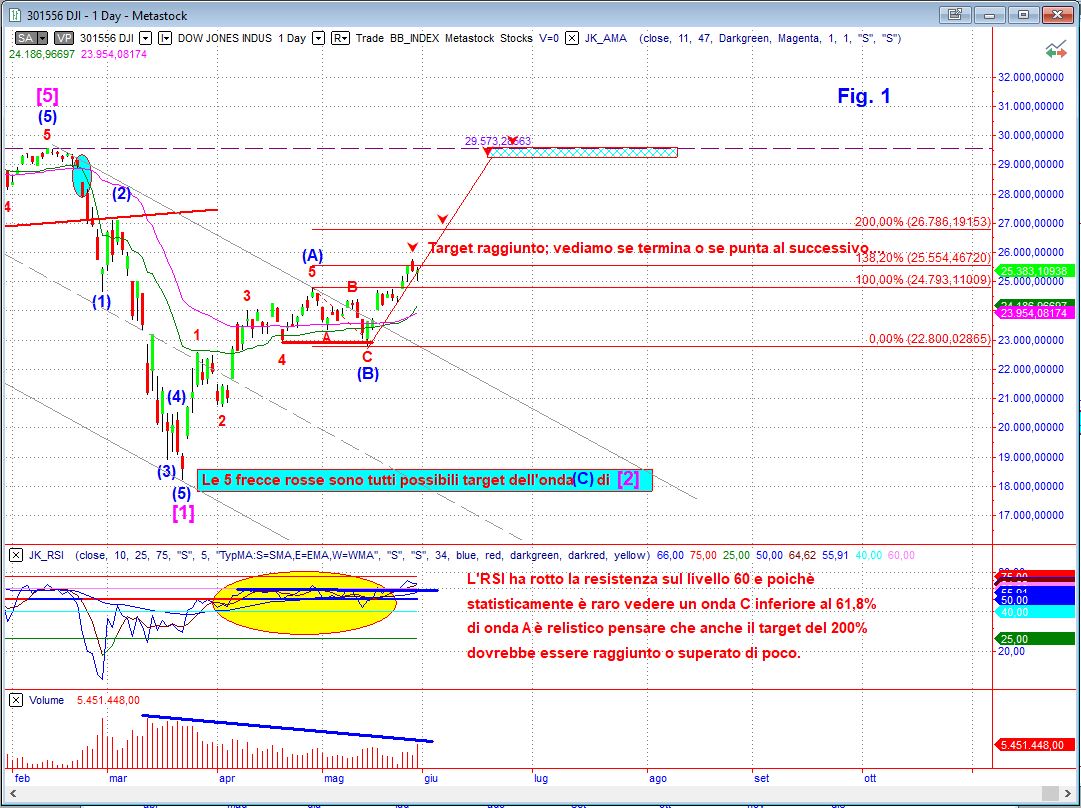The image size is (1081, 808).
Task: Select the cyan-hatched target zone rectangle
Action: click(x=583, y=152)
